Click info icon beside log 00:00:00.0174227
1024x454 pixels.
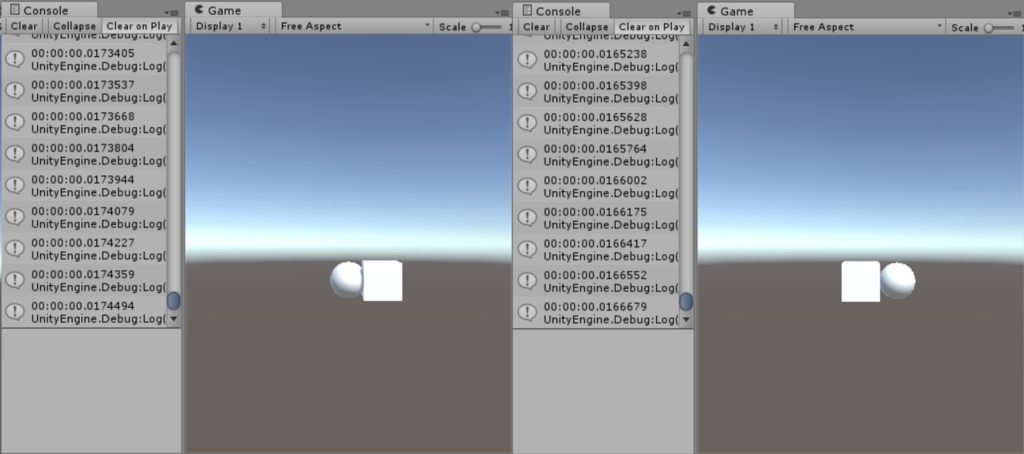coord(15,248)
